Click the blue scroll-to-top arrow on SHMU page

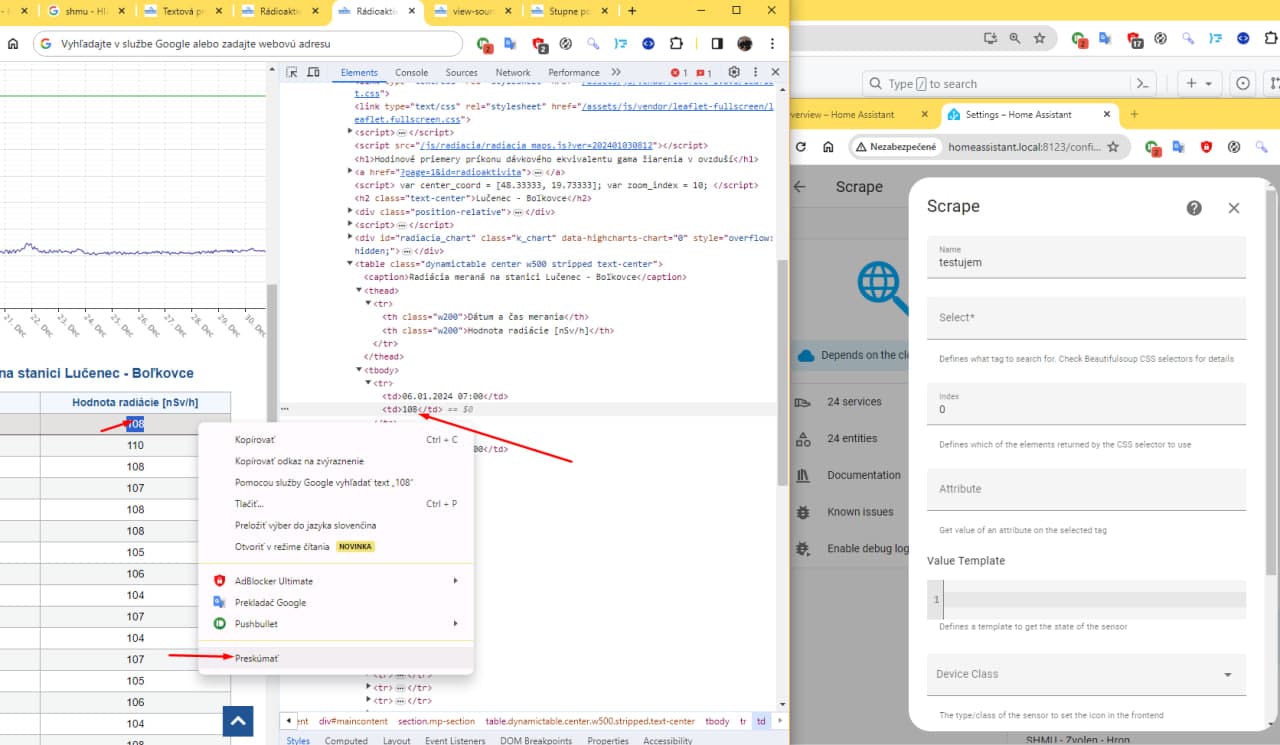237,720
